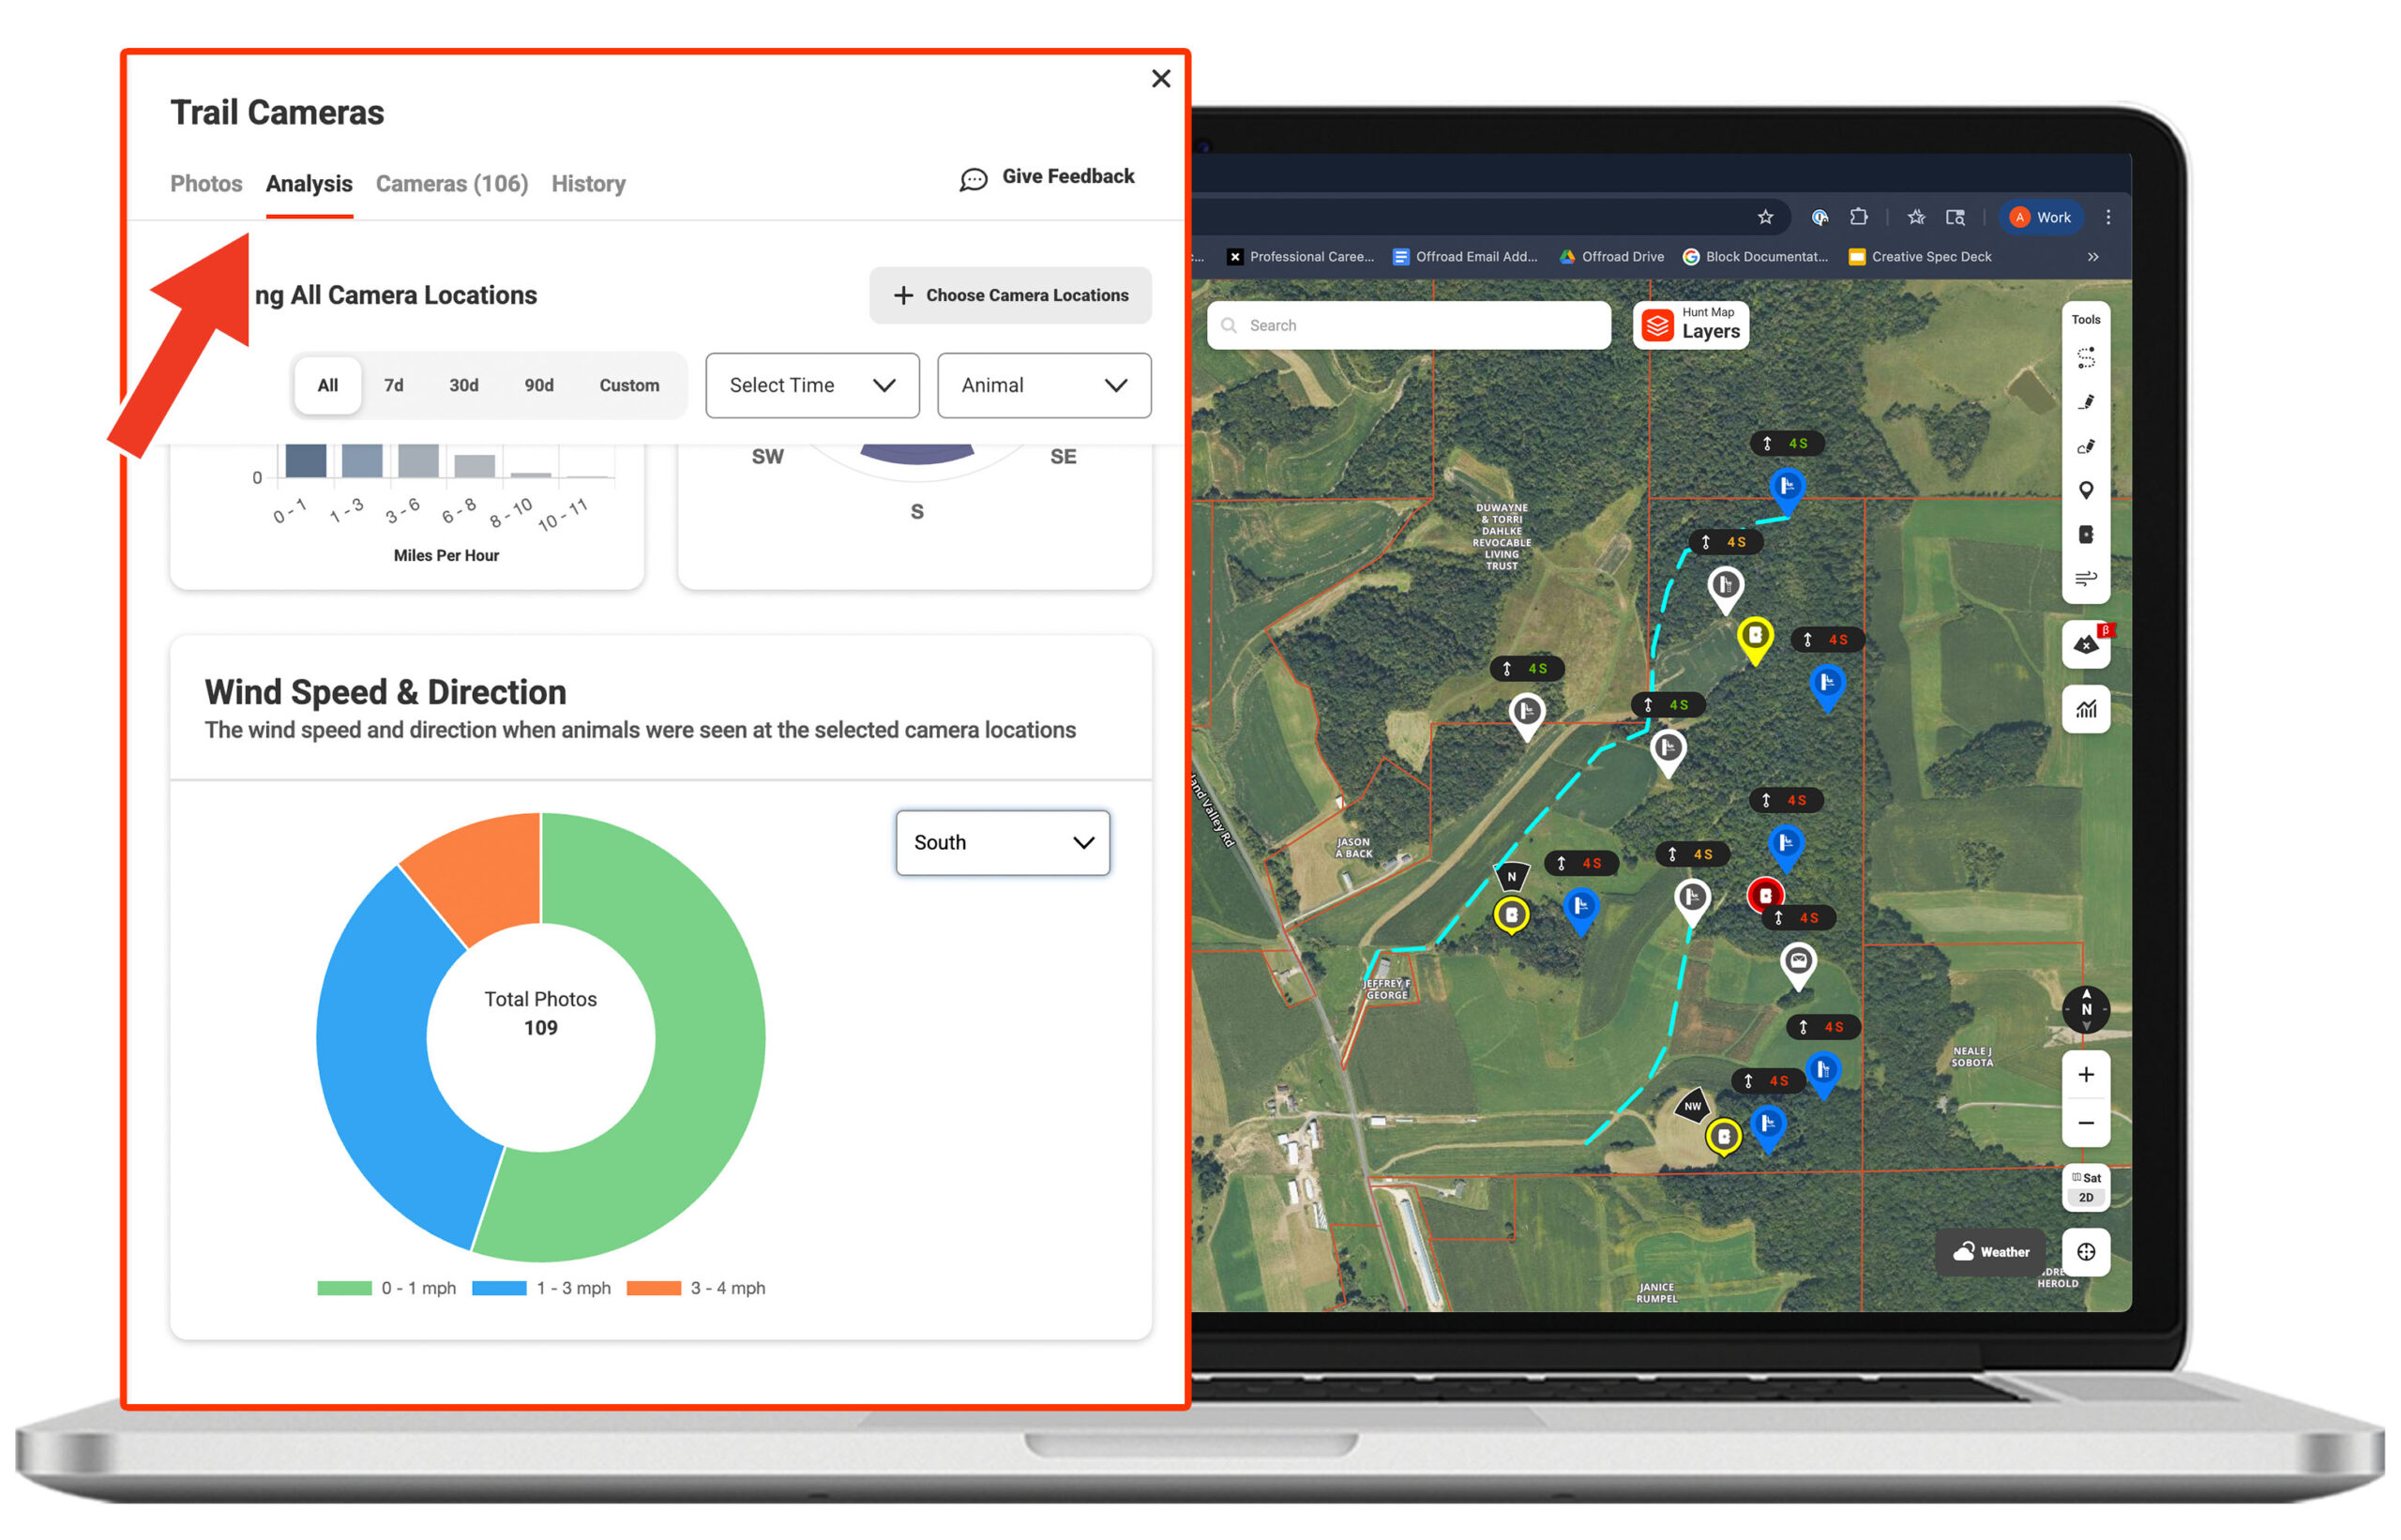
Task: Open the Select Time dropdown
Action: click(811, 386)
